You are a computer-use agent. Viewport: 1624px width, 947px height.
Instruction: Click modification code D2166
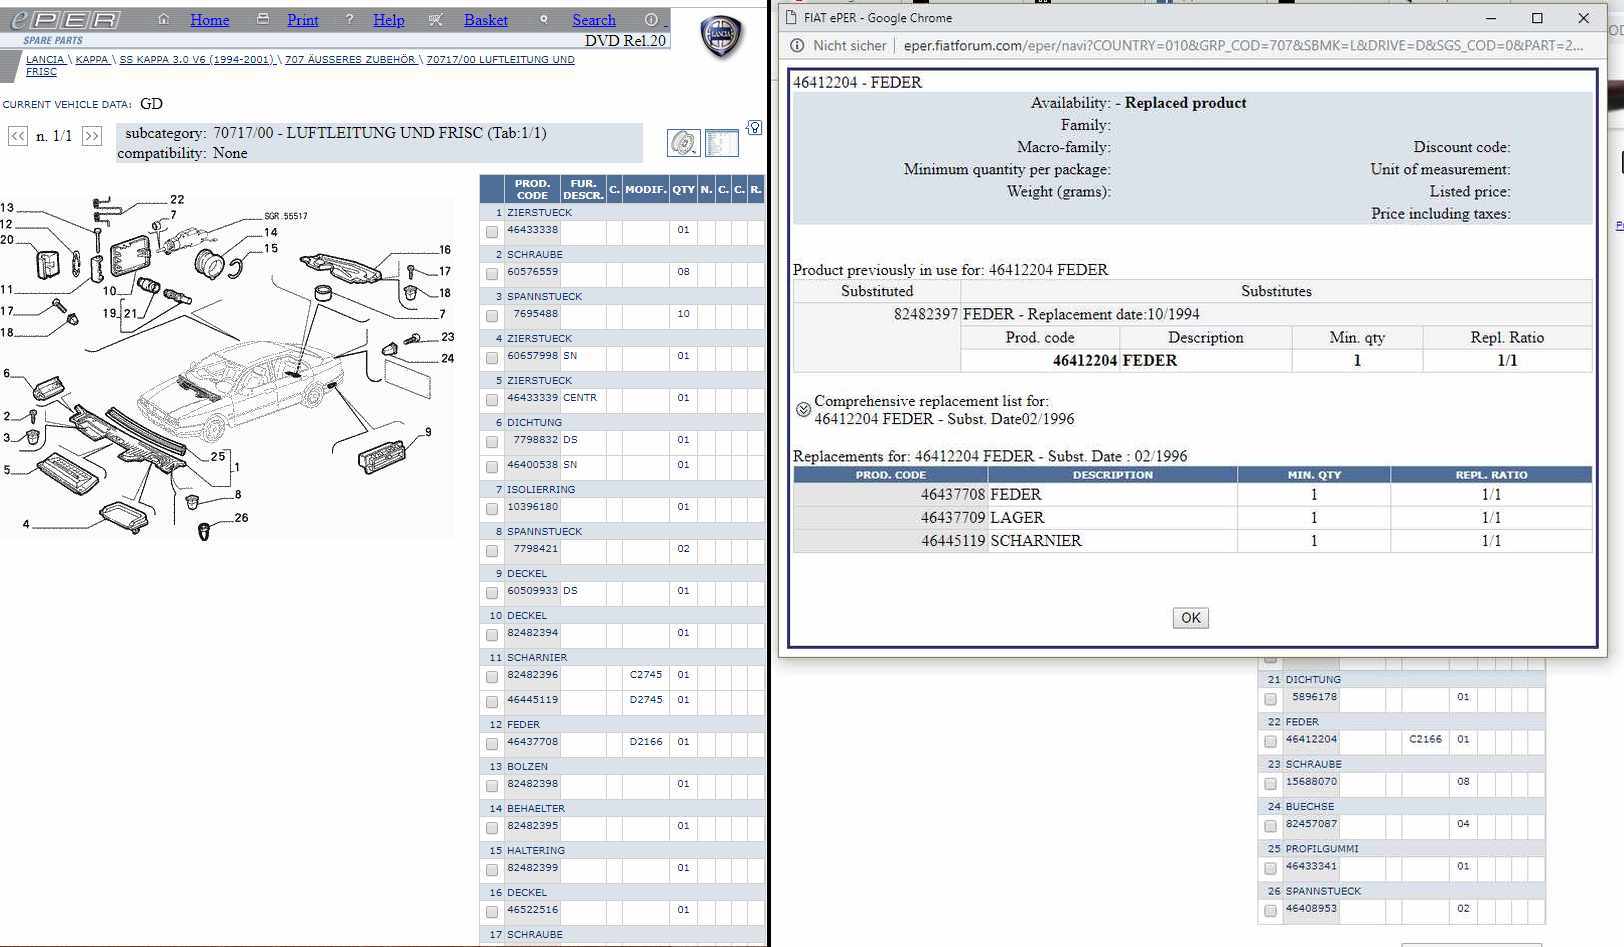tap(646, 742)
